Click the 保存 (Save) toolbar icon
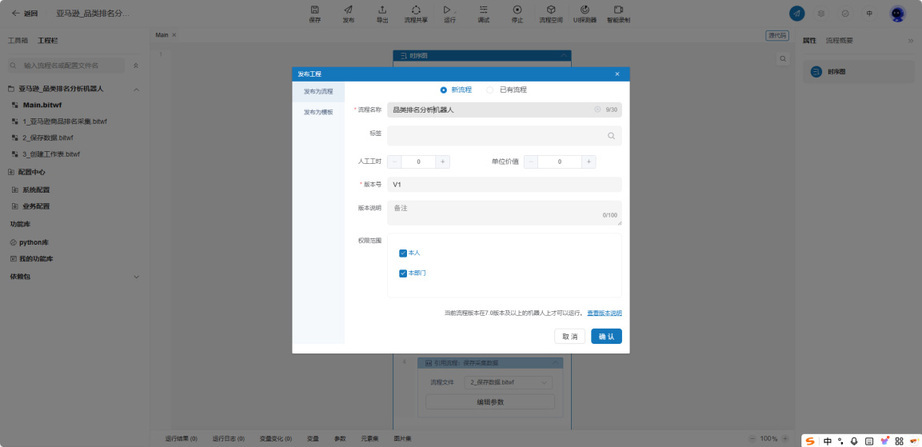The width and height of the screenshot is (922, 447). coord(315,10)
